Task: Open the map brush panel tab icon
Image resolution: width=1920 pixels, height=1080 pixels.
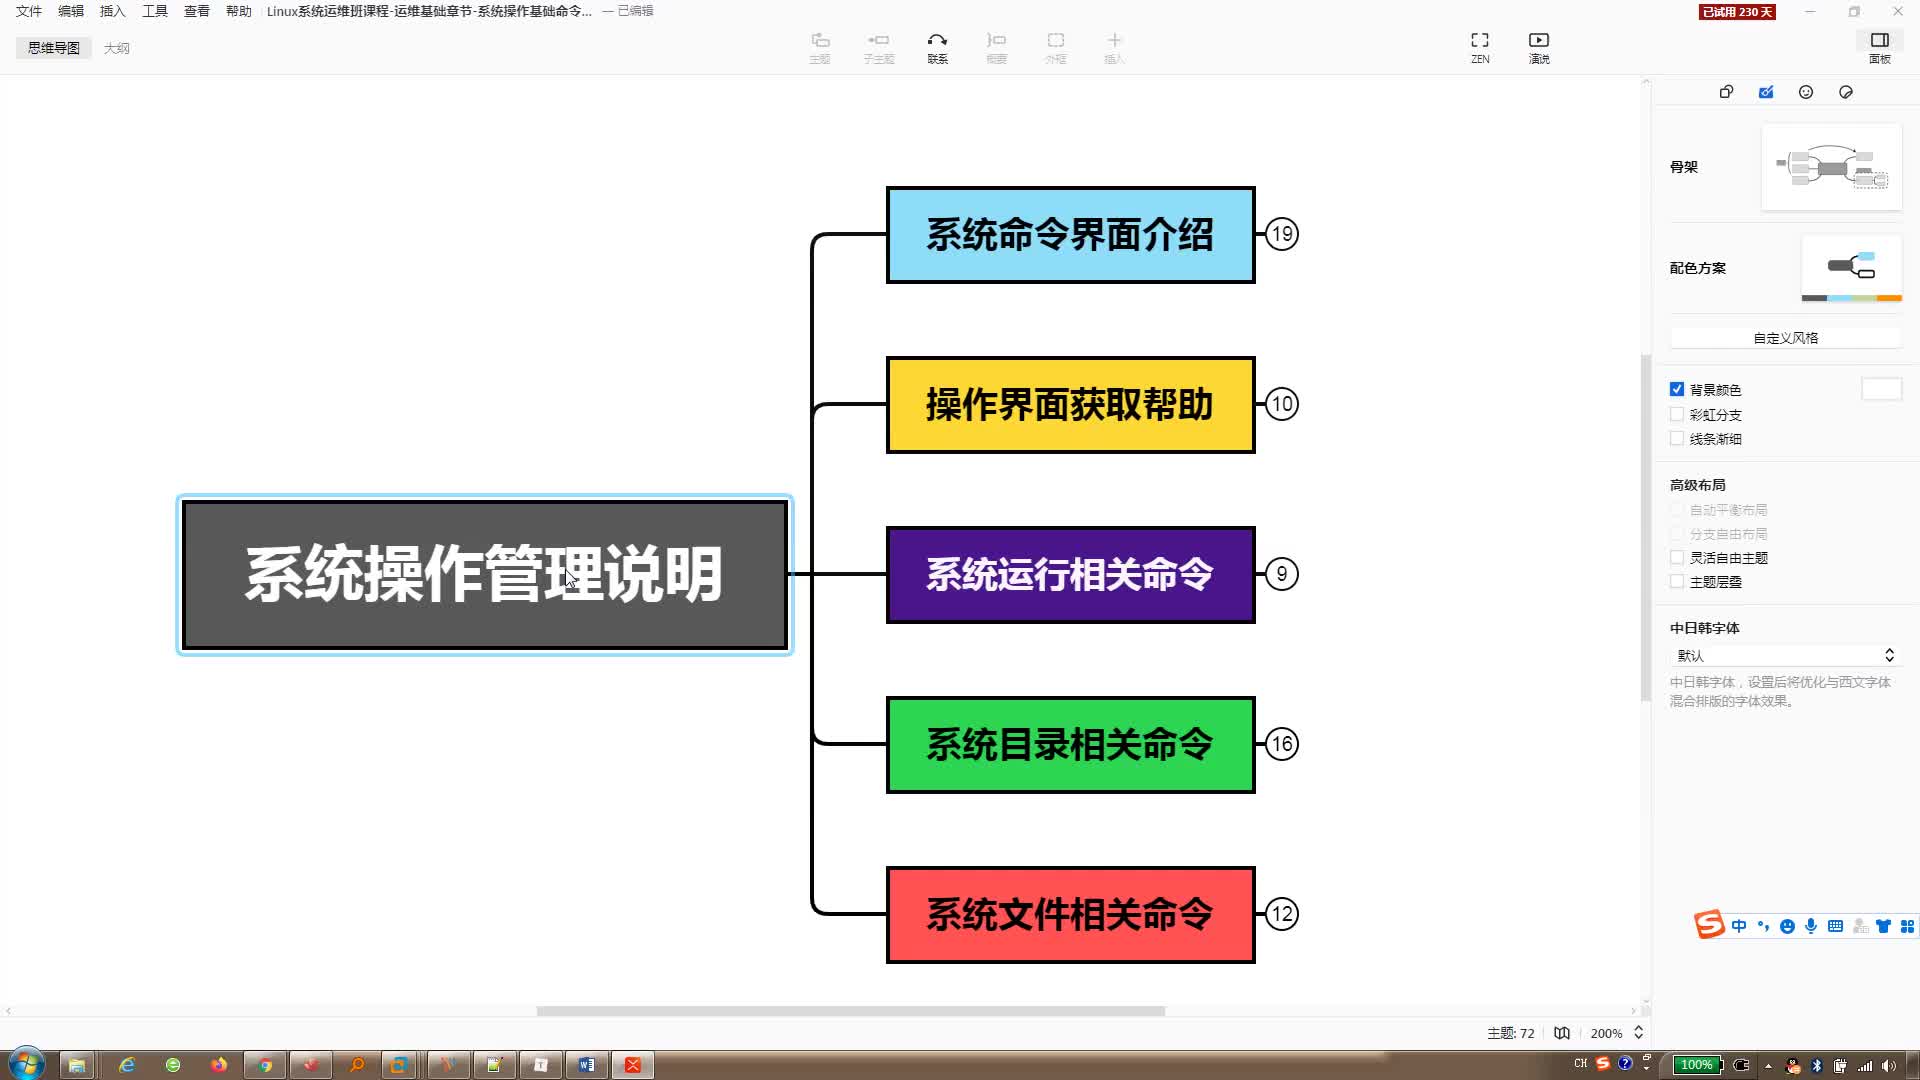Action: pyautogui.click(x=1766, y=92)
